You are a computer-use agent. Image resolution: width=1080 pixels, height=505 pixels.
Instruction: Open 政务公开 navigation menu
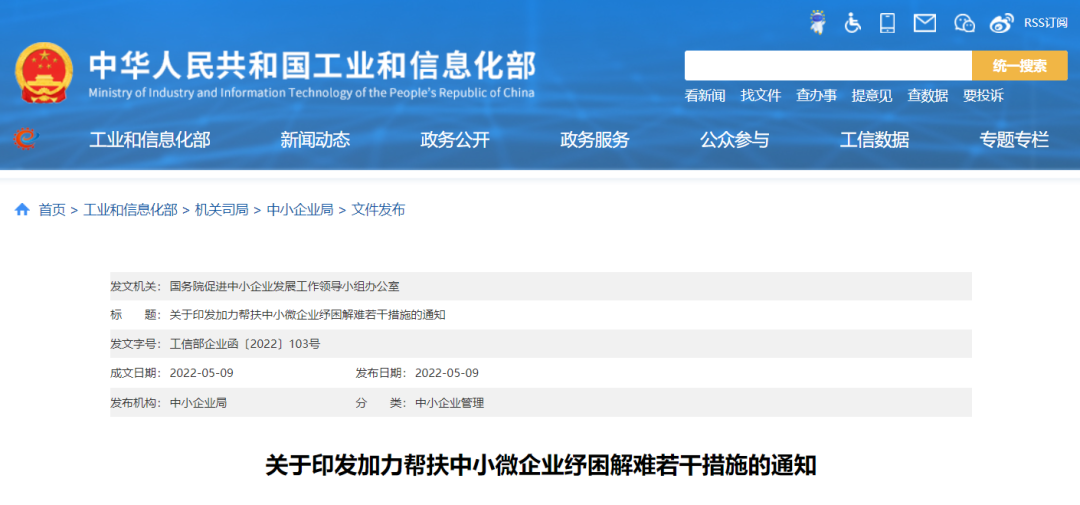click(455, 140)
